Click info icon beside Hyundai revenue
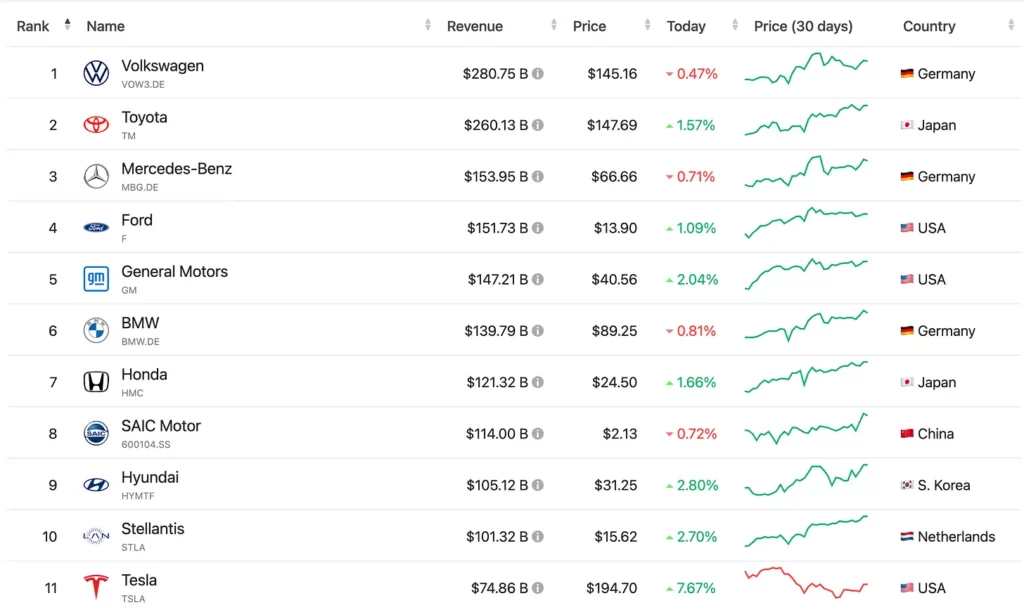Viewport: 1024px width, 610px height. click(x=538, y=485)
